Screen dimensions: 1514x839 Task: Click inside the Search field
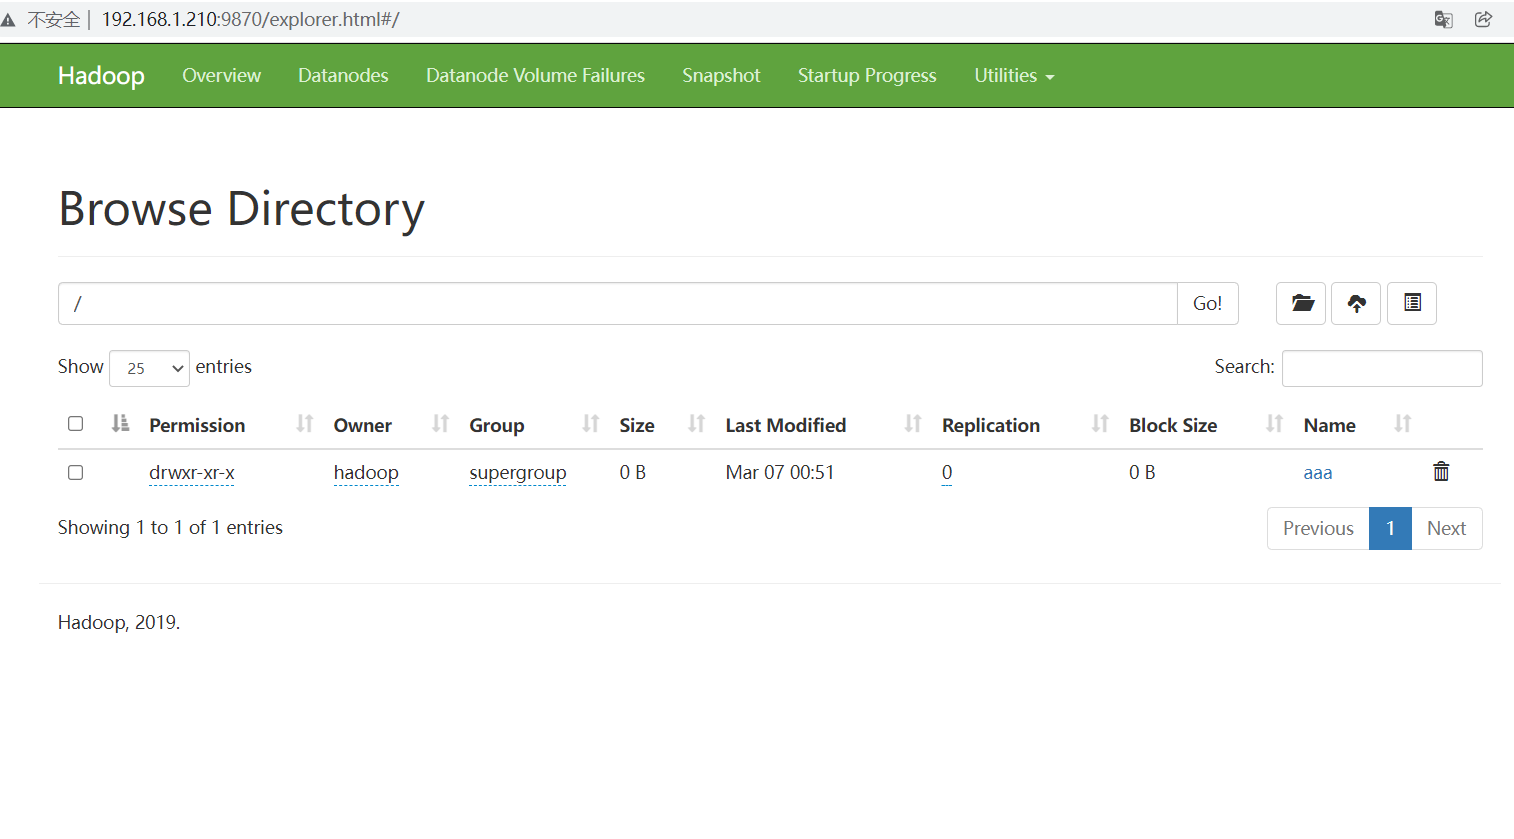click(1381, 368)
